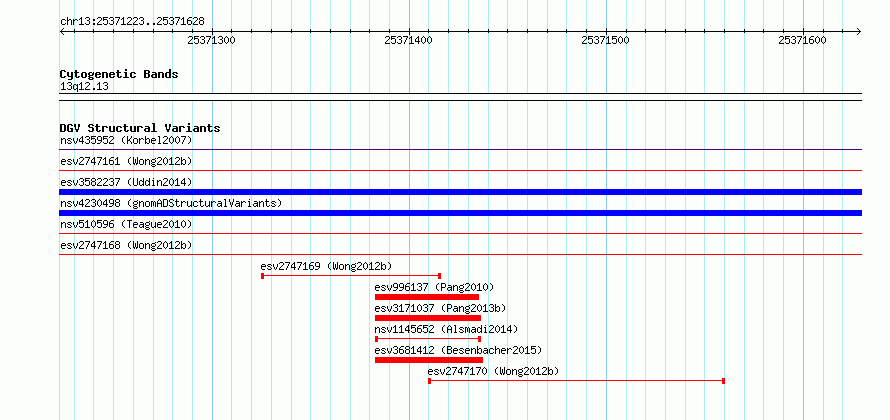Open variant esv2747168 (Wong2012b)
890x420 pixels.
point(126,245)
